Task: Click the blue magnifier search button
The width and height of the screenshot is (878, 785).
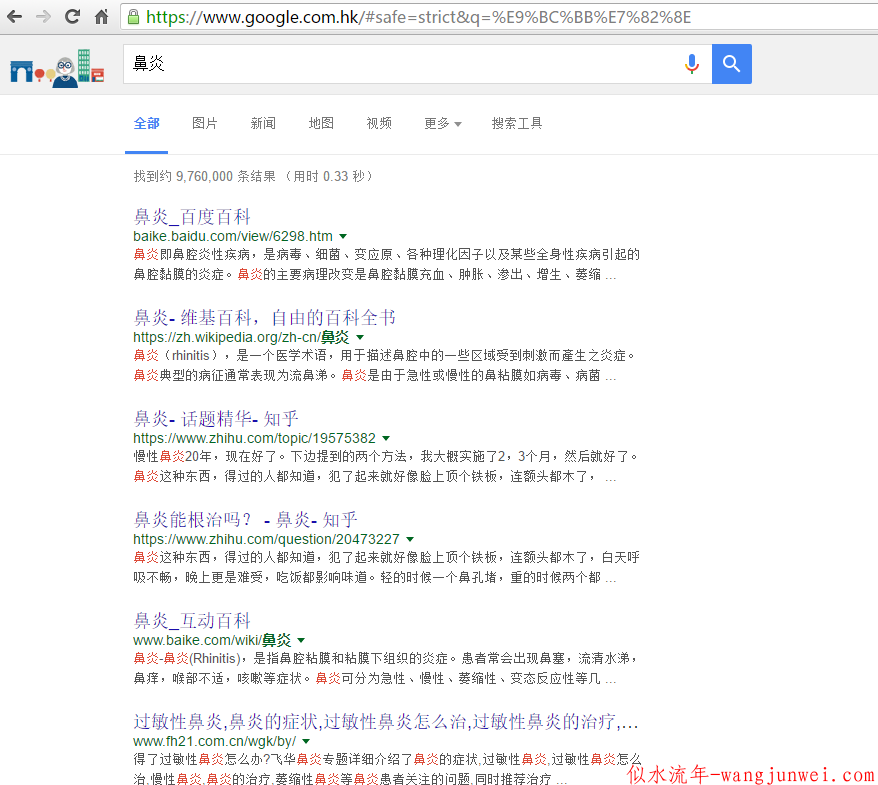Action: [x=731, y=64]
